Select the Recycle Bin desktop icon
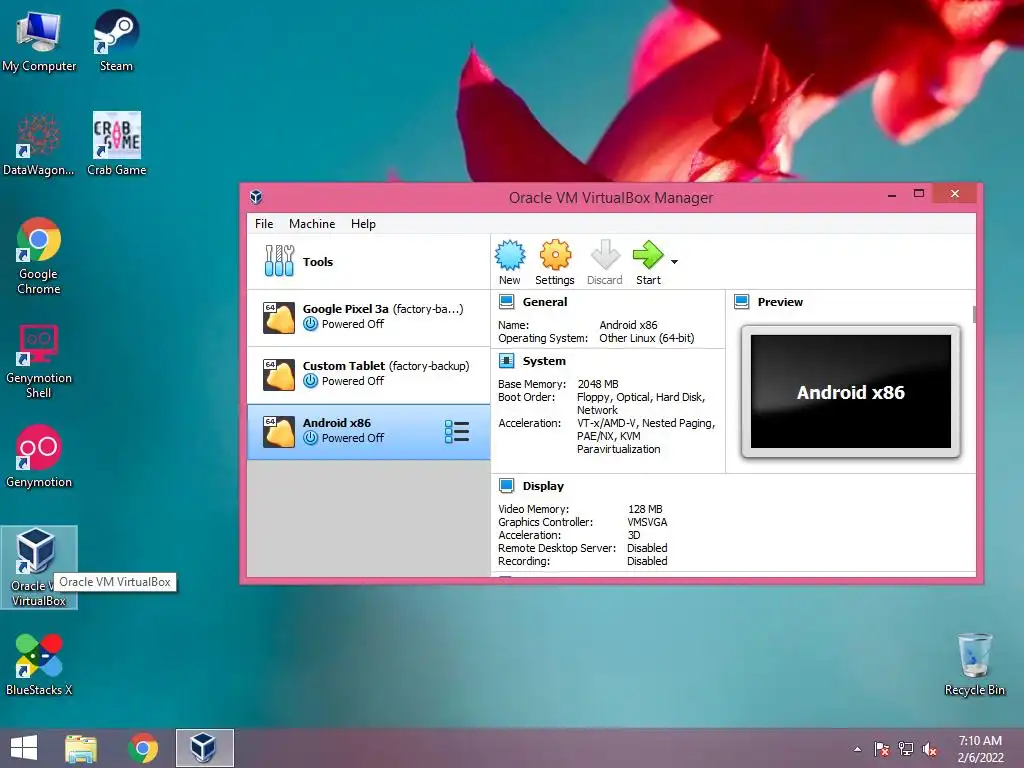 point(974,664)
